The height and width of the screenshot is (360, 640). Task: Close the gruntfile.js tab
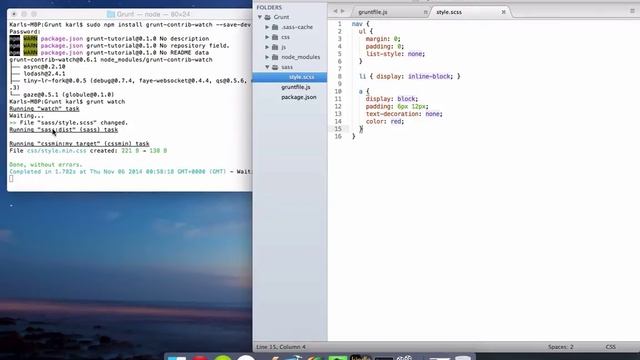425,12
